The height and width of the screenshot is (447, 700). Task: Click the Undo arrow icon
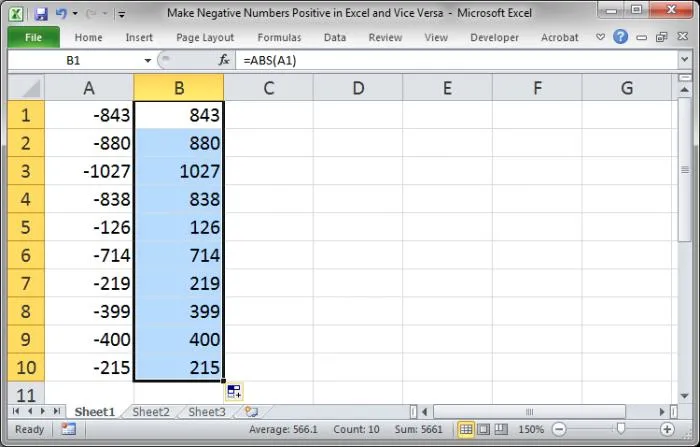61,13
